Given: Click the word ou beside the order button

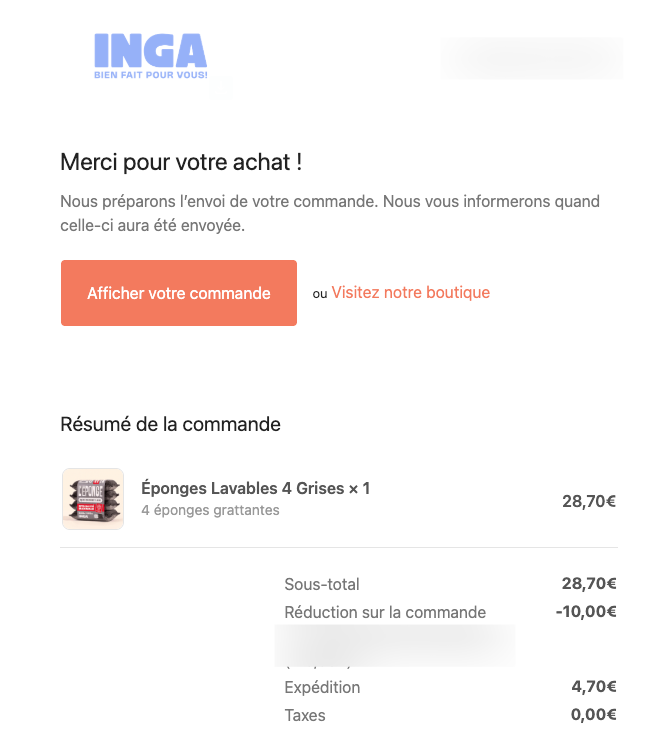Looking at the screenshot, I should [x=320, y=294].
